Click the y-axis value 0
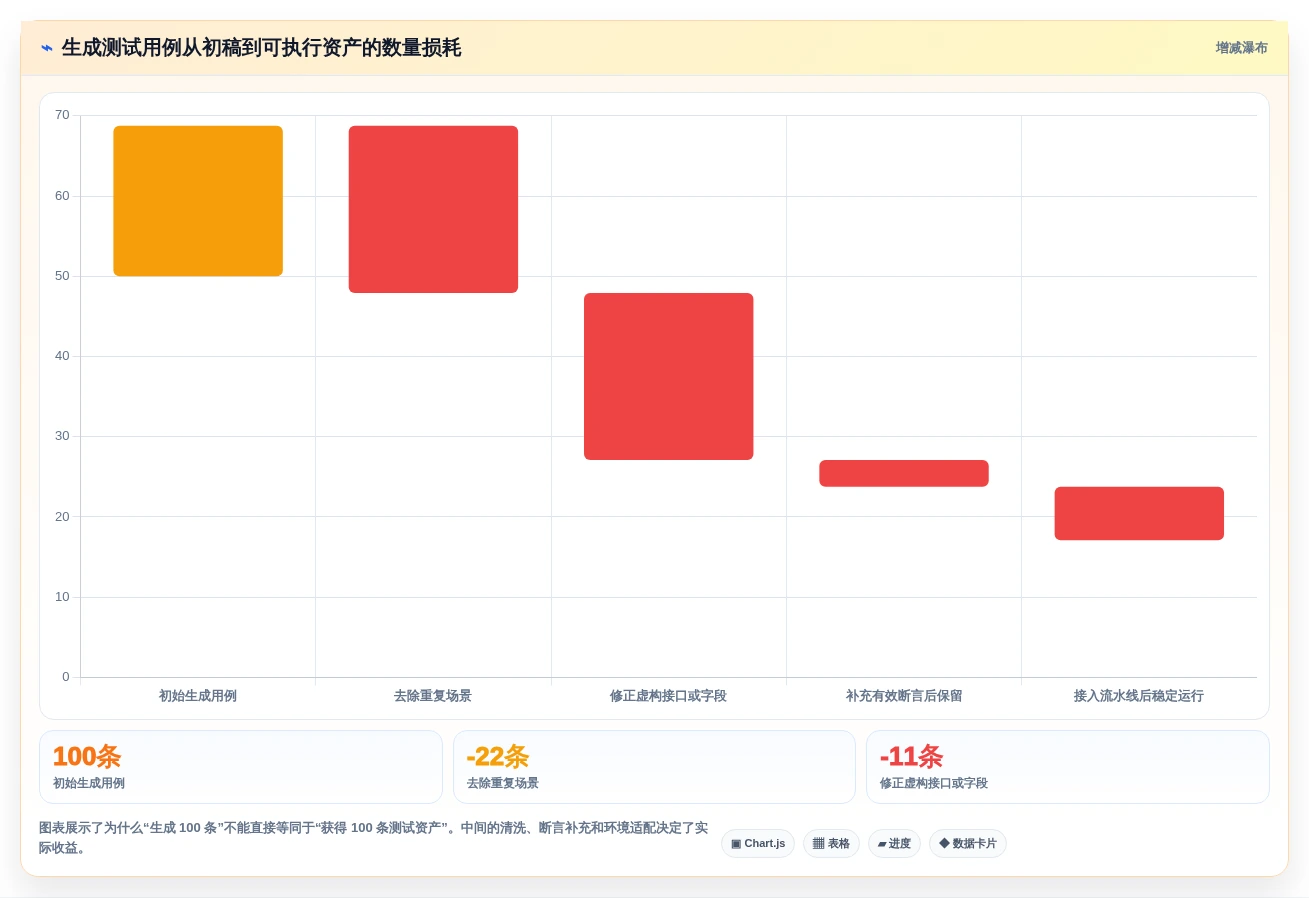 66,677
